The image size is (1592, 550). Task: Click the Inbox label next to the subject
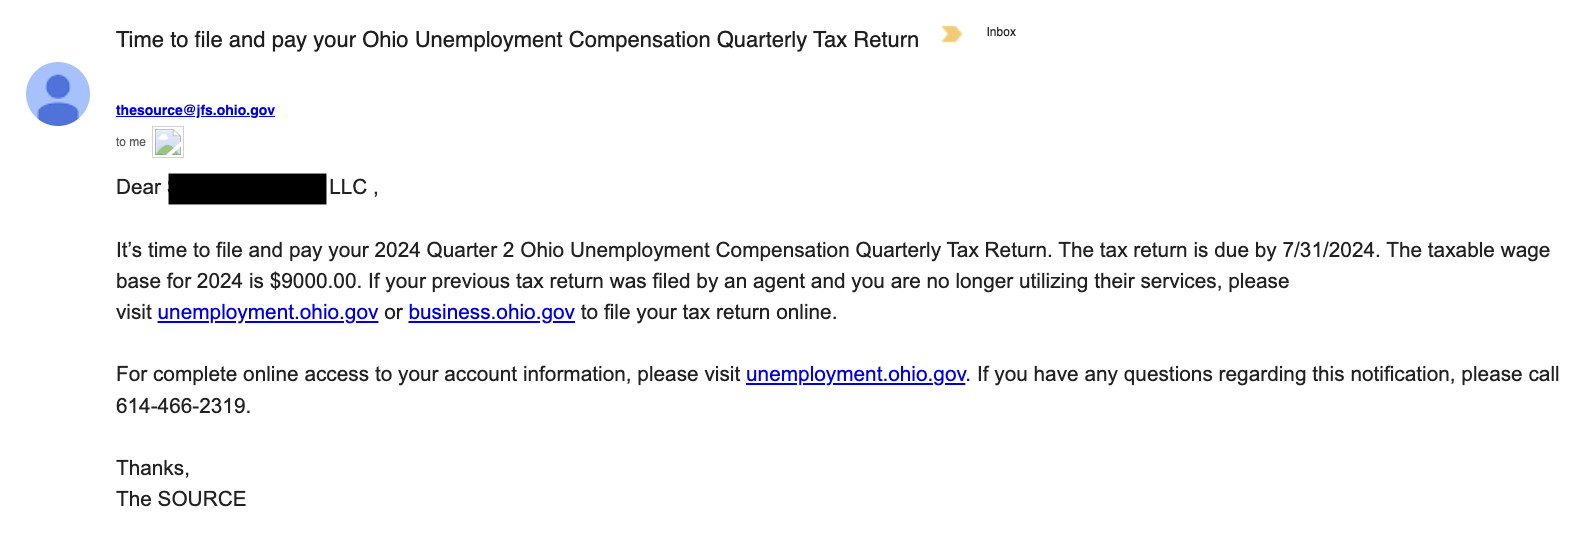[1001, 32]
